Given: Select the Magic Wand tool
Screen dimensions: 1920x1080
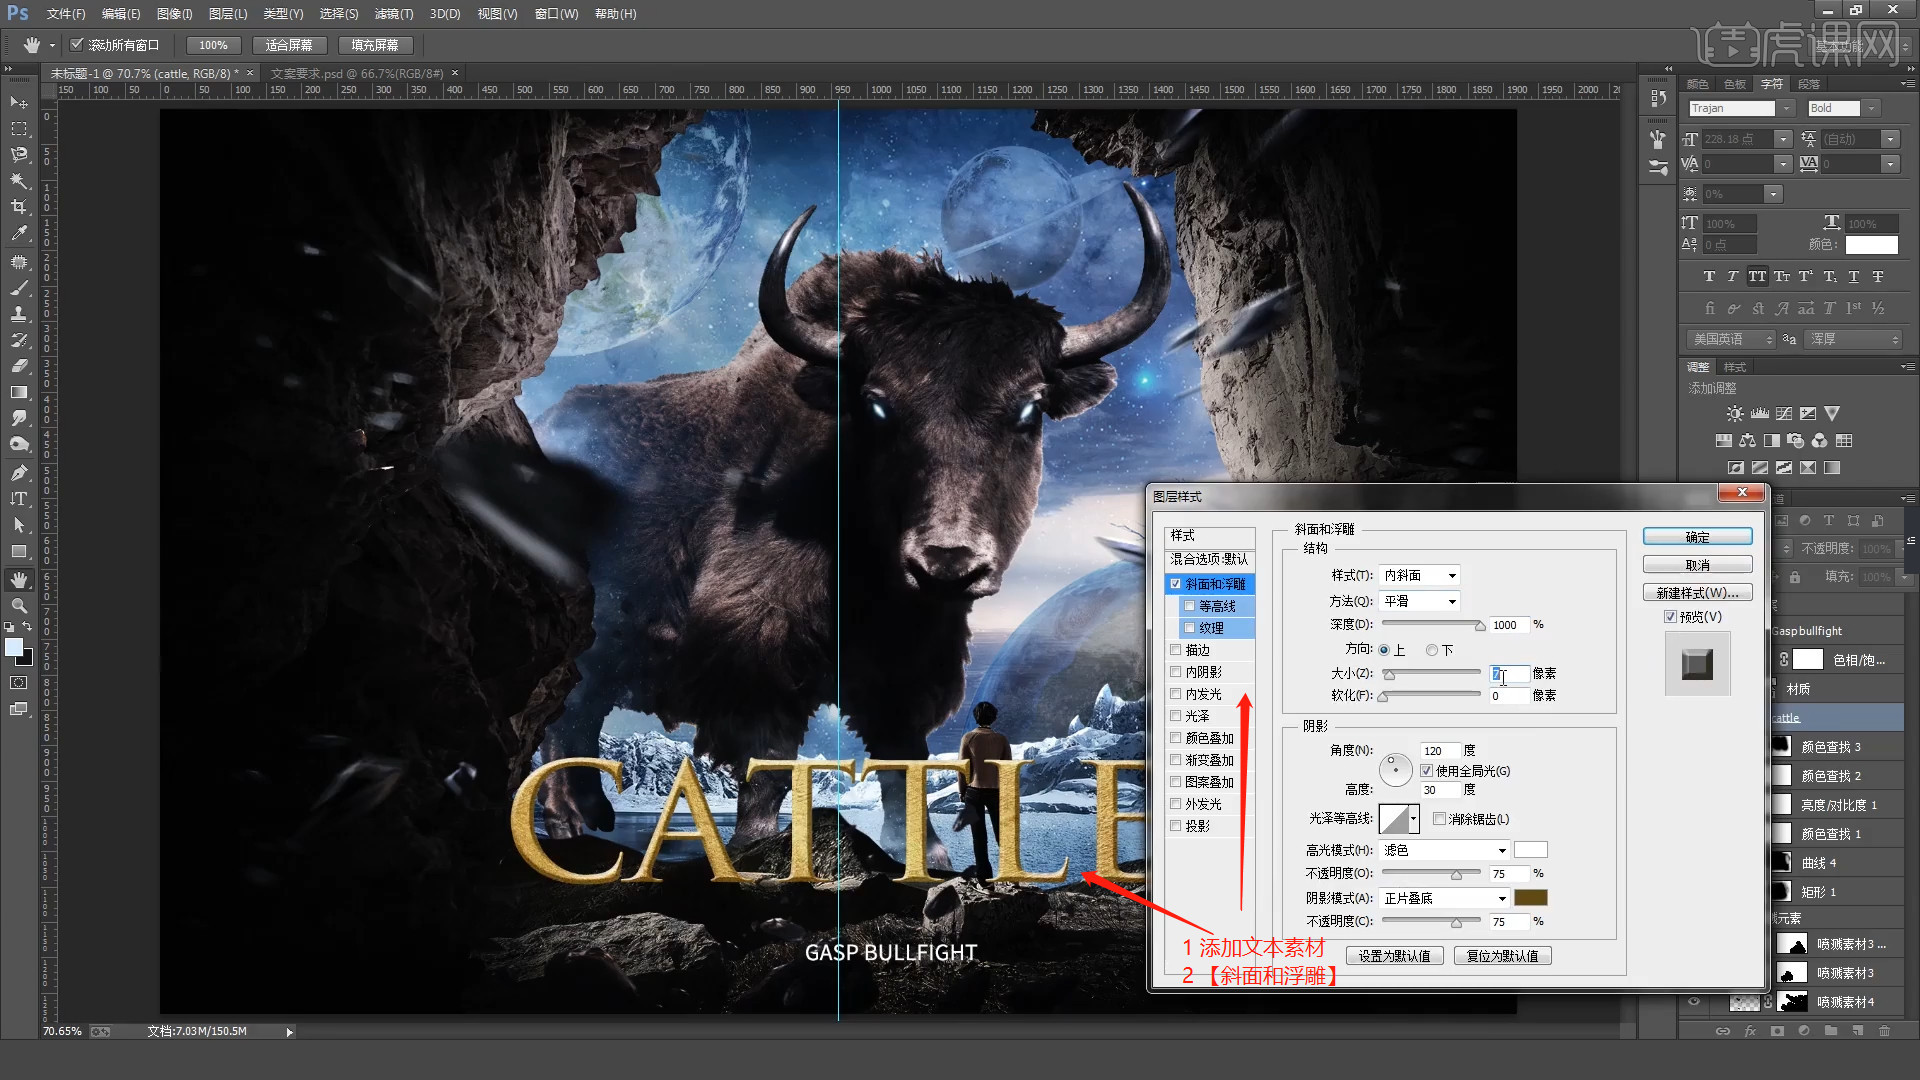Looking at the screenshot, I should pyautogui.click(x=18, y=181).
